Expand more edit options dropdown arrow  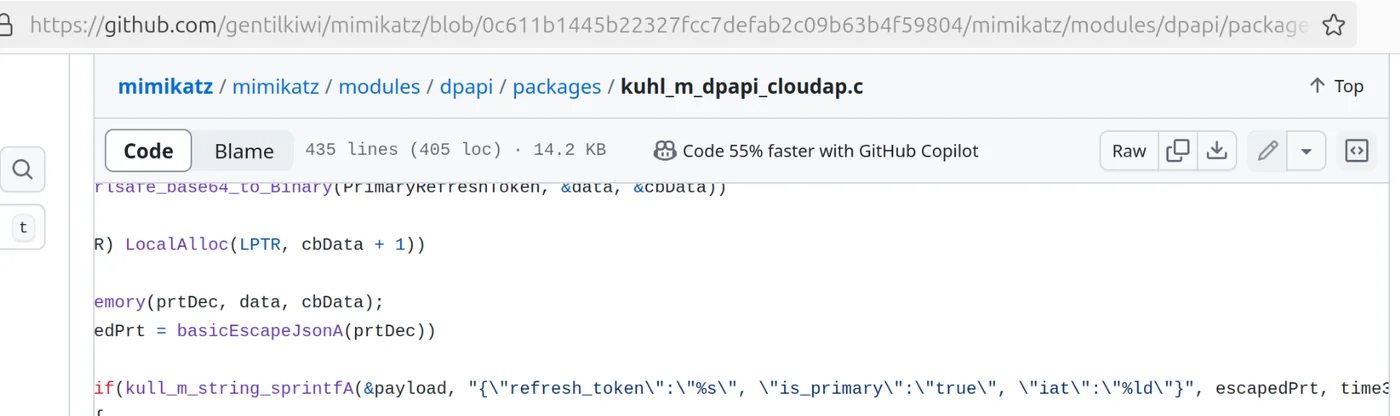tap(1305, 151)
